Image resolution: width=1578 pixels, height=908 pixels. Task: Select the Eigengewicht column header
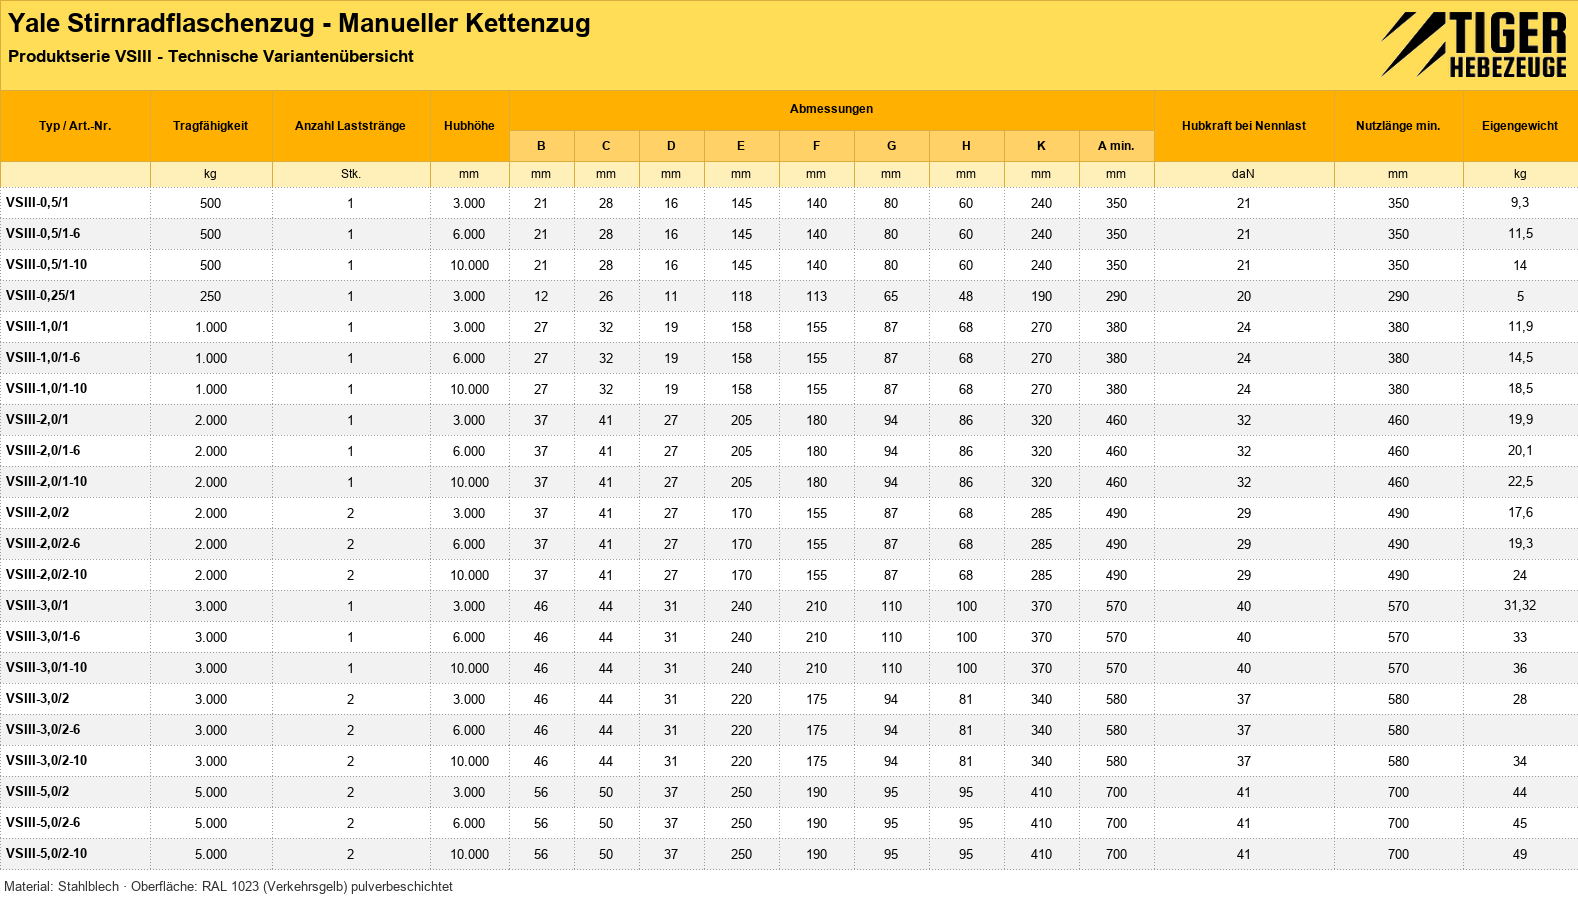tap(1520, 126)
